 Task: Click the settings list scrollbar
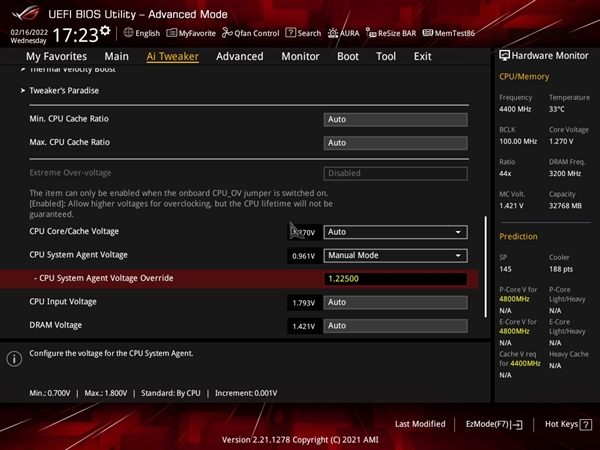pos(486,266)
